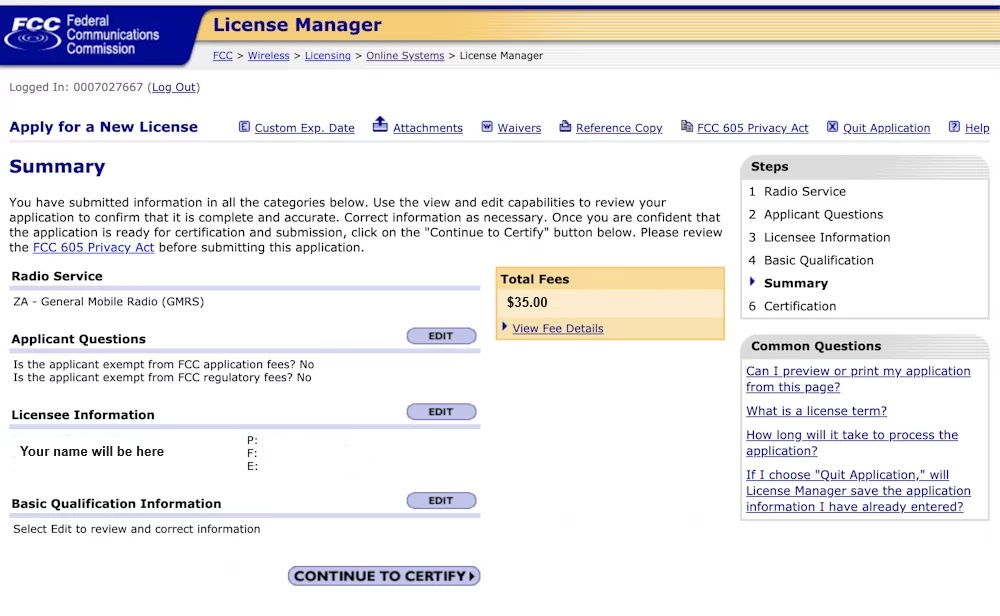Click the Reference Copy printer icon
Screen dimensions: 1000x616
coord(565,127)
